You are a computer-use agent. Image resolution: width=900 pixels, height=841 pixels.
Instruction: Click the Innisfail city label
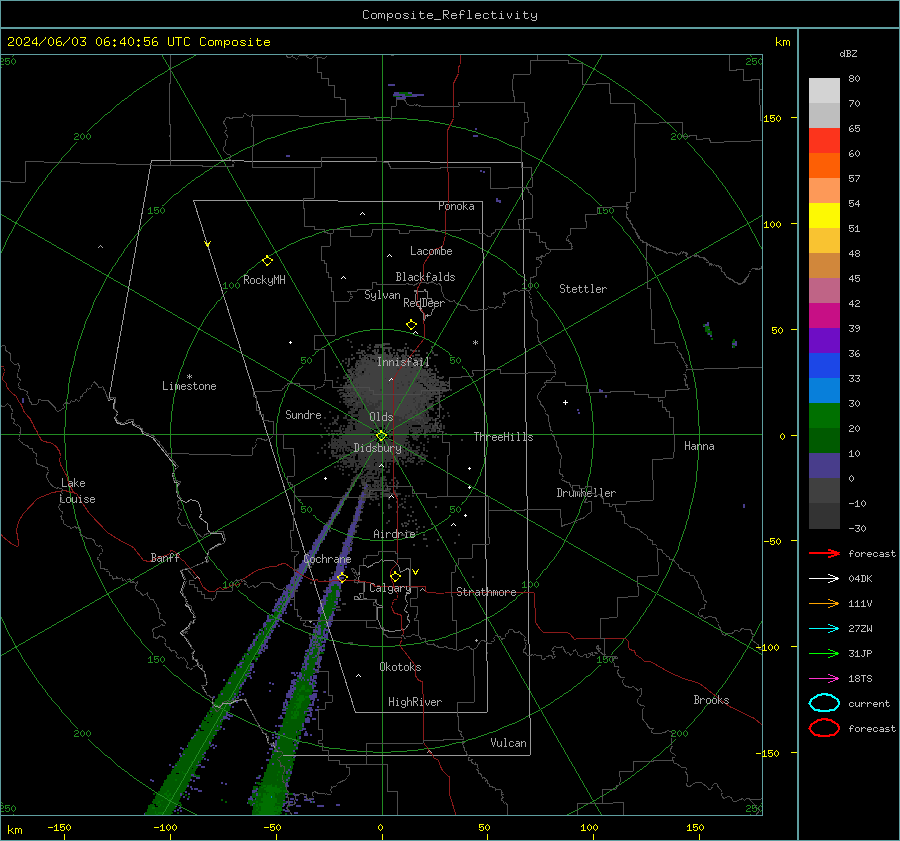pyautogui.click(x=403, y=362)
